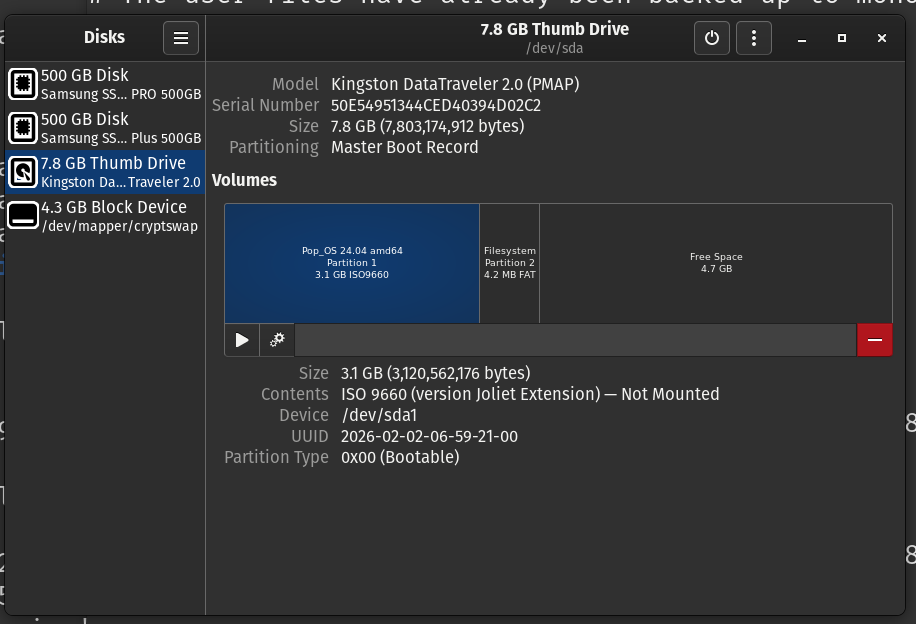Viewport: 916px width, 624px height.
Task: Mount the selected partition with play button
Action: coord(242,340)
